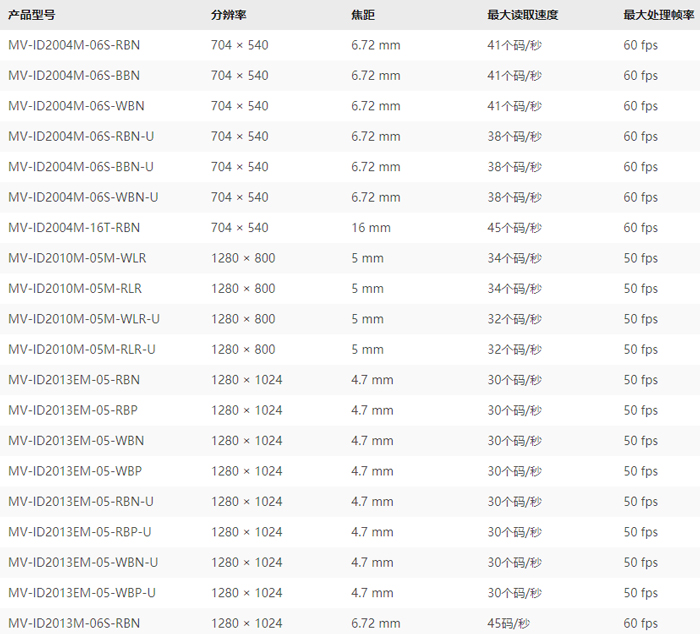
Task: Open the MV-ID2004M-16T-RBN product row
Action: click(x=74, y=228)
